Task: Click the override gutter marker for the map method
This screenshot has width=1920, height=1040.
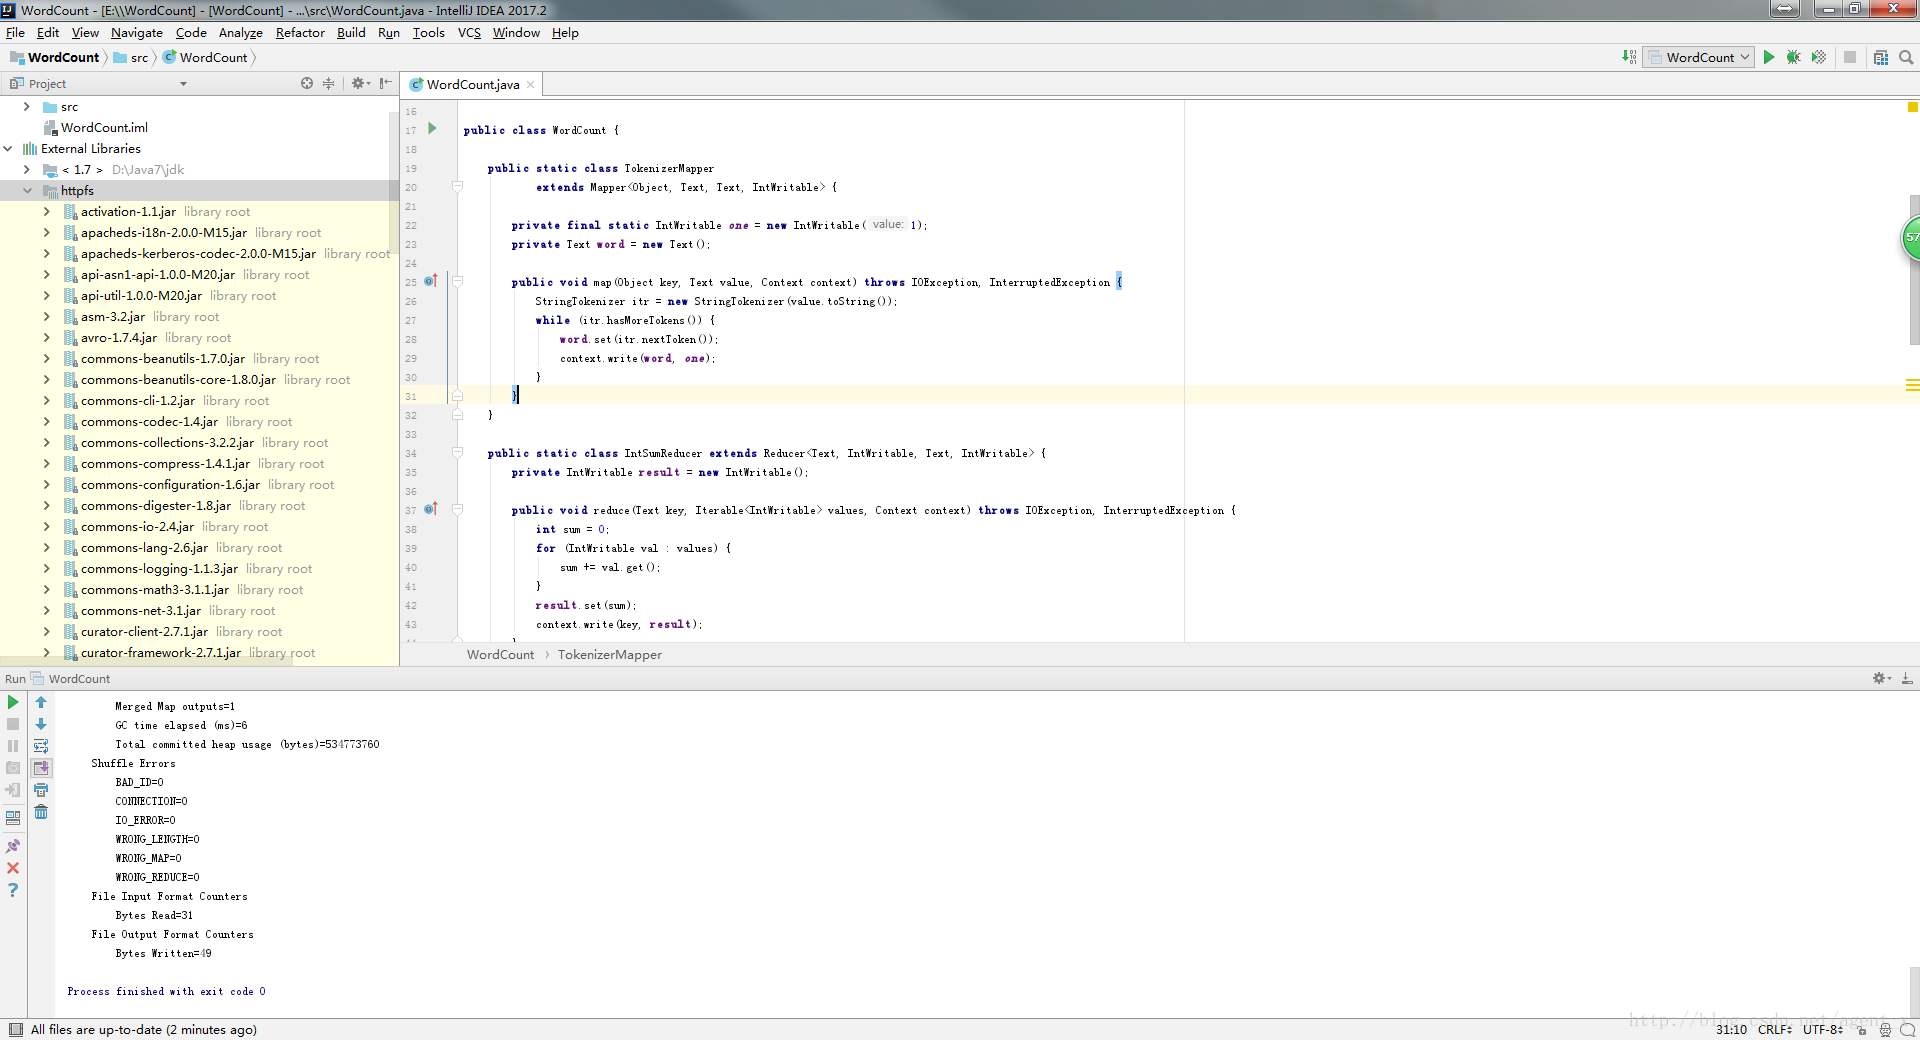Action: pyautogui.click(x=431, y=281)
